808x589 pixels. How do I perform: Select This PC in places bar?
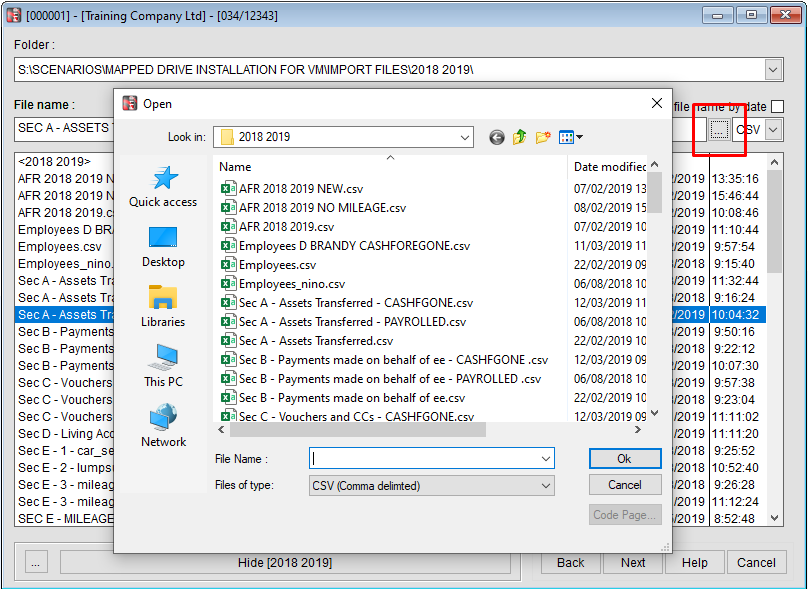tap(163, 366)
